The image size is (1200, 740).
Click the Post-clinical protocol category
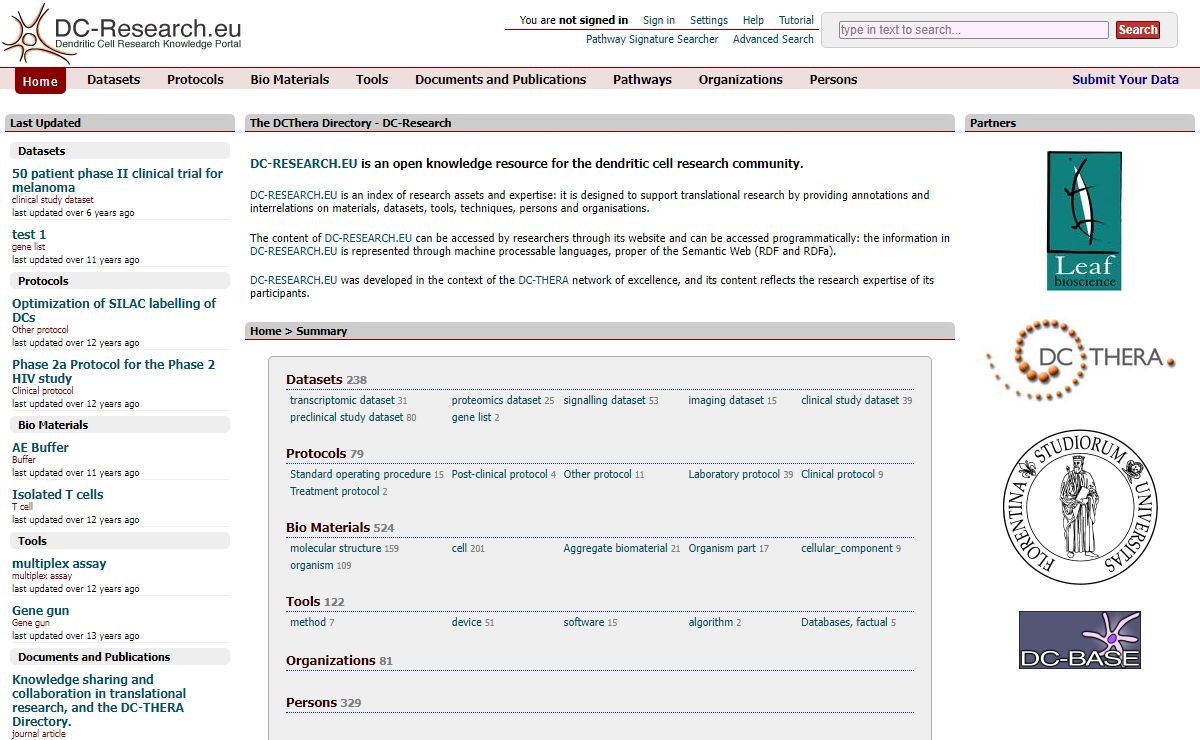click(x=499, y=474)
